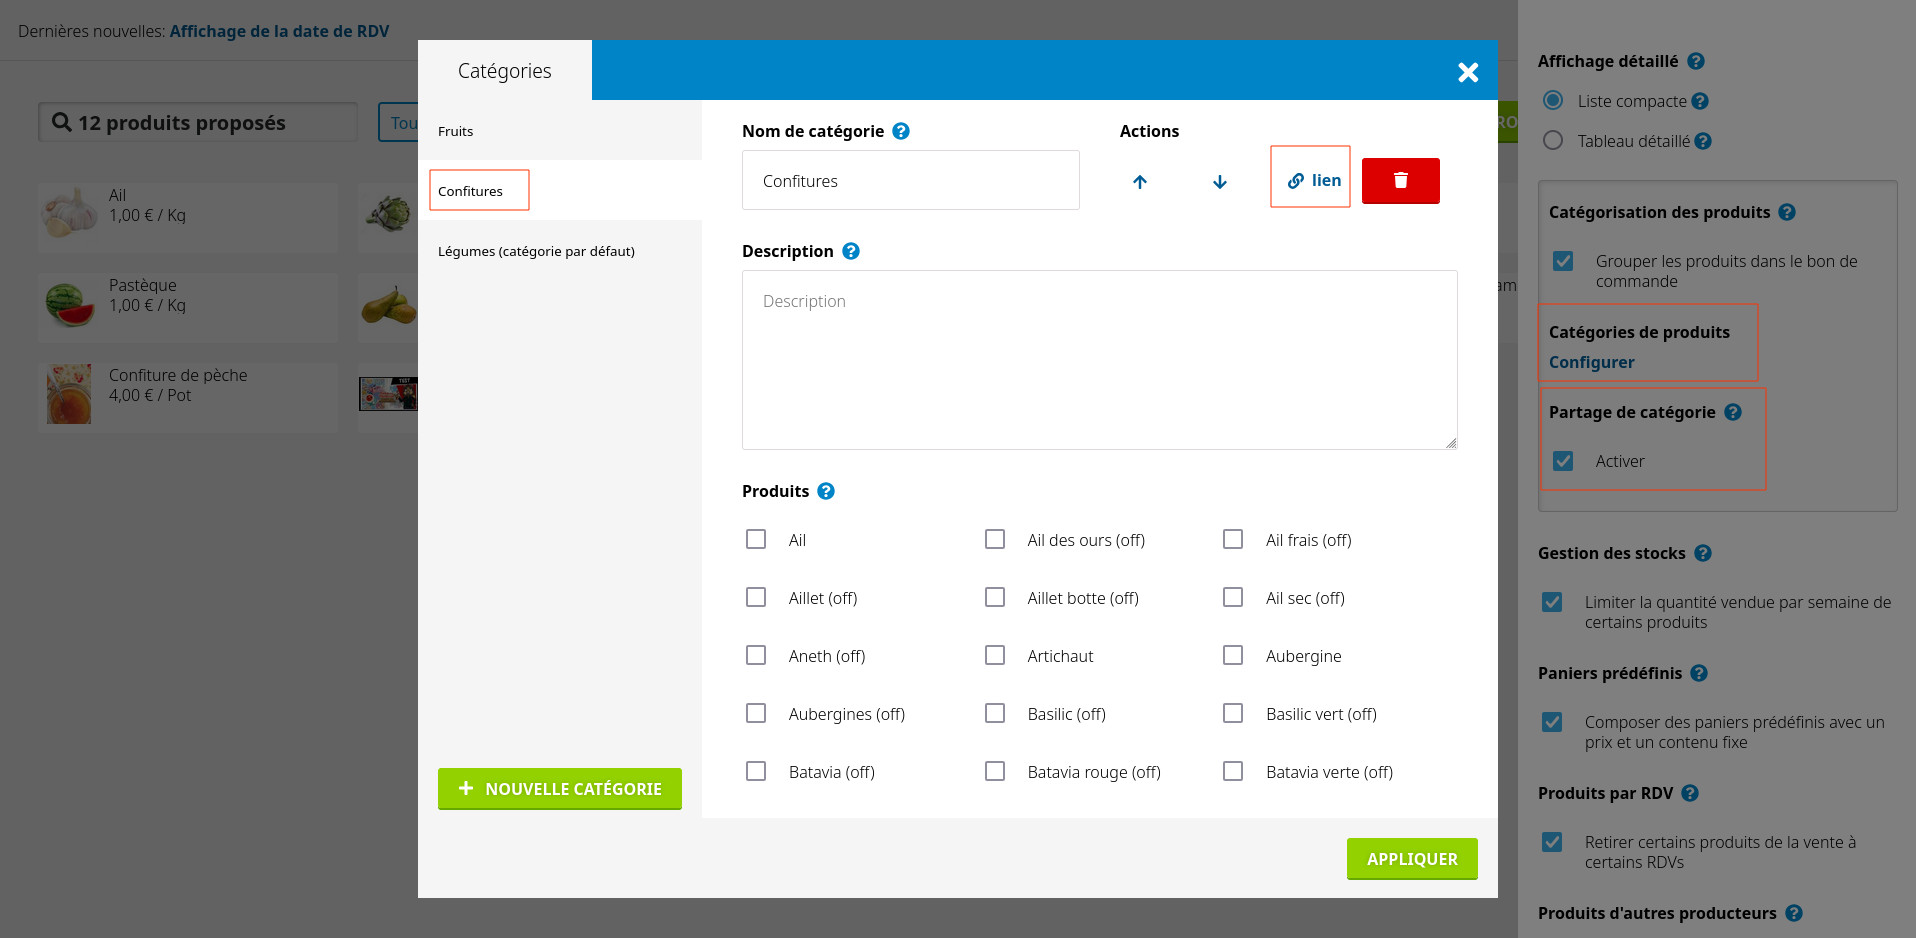The height and width of the screenshot is (938, 1916).
Task: Select Fruits in the category list
Action: click(456, 131)
